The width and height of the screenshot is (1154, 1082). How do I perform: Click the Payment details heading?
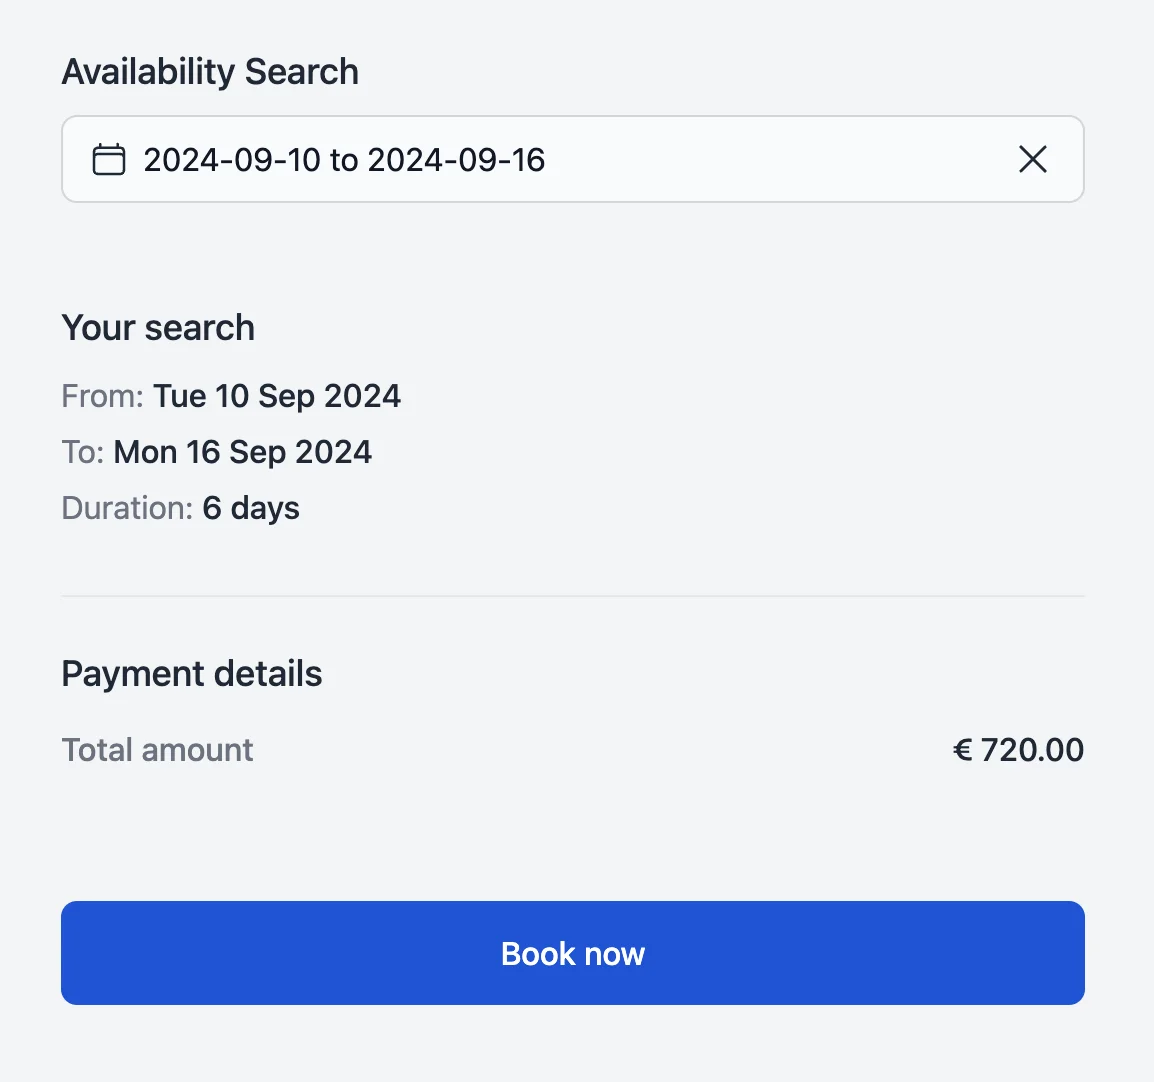point(192,674)
